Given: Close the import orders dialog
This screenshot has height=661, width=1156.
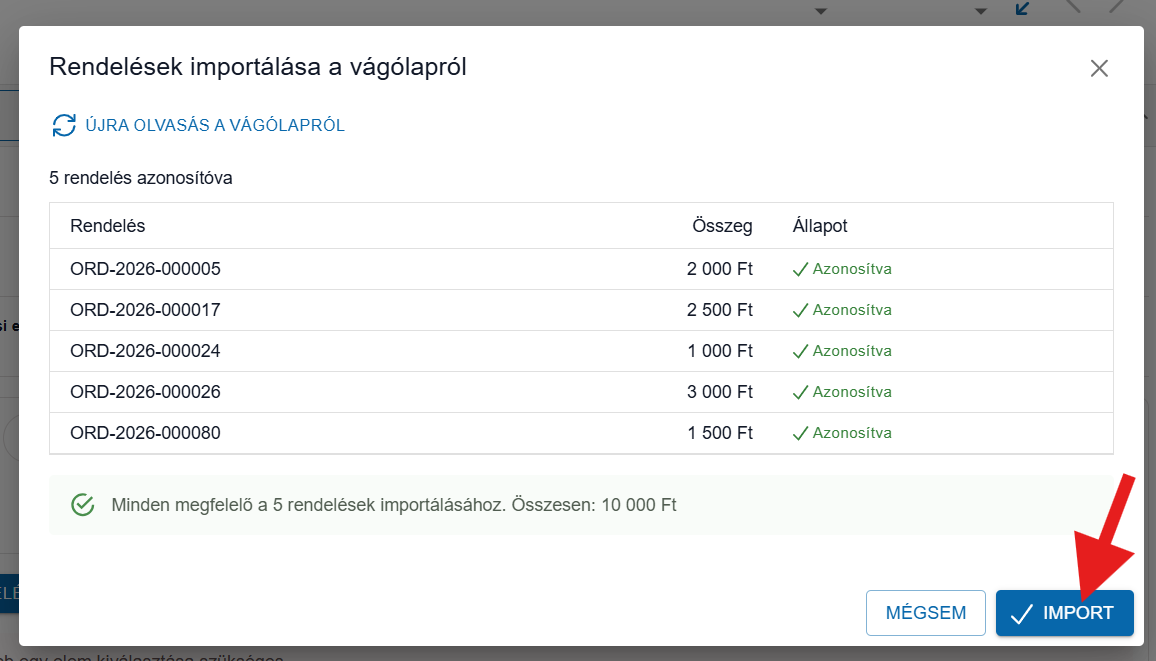Looking at the screenshot, I should (x=1099, y=68).
